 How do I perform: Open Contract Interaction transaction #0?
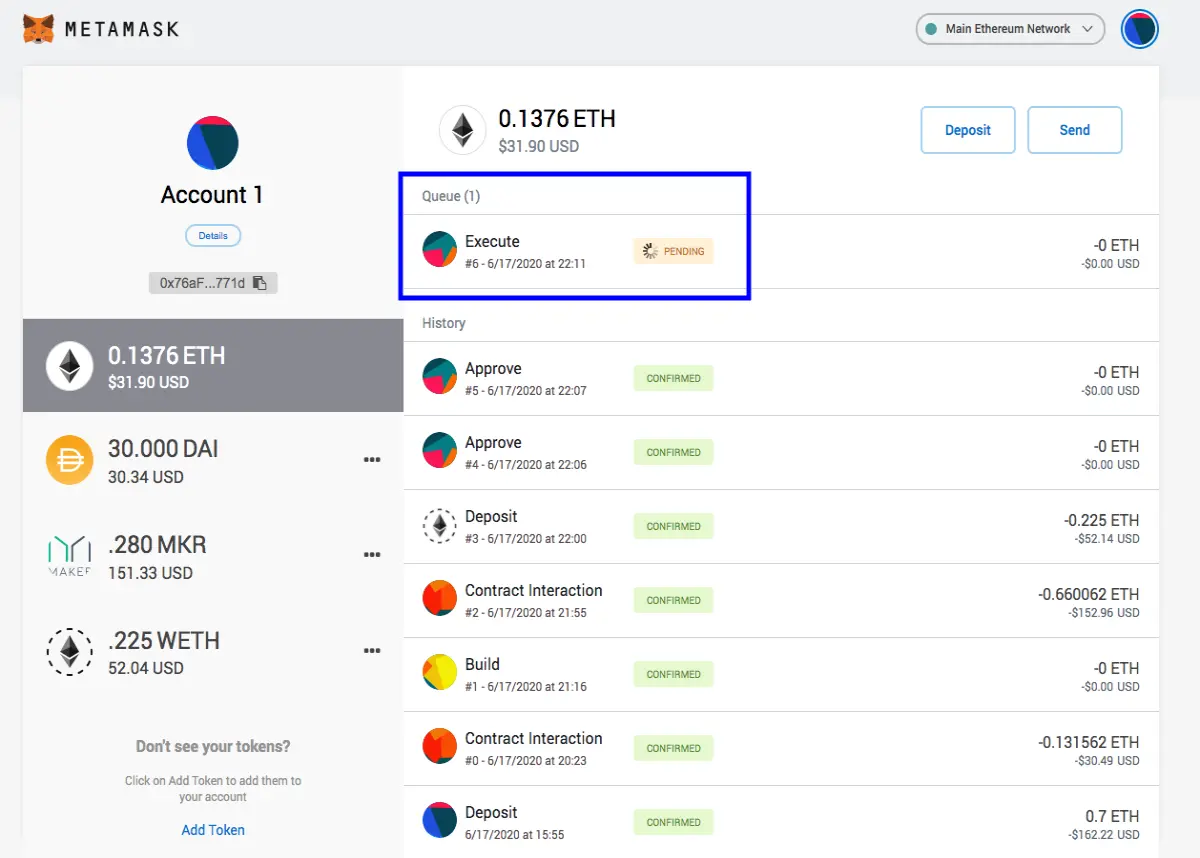[x=781, y=749]
